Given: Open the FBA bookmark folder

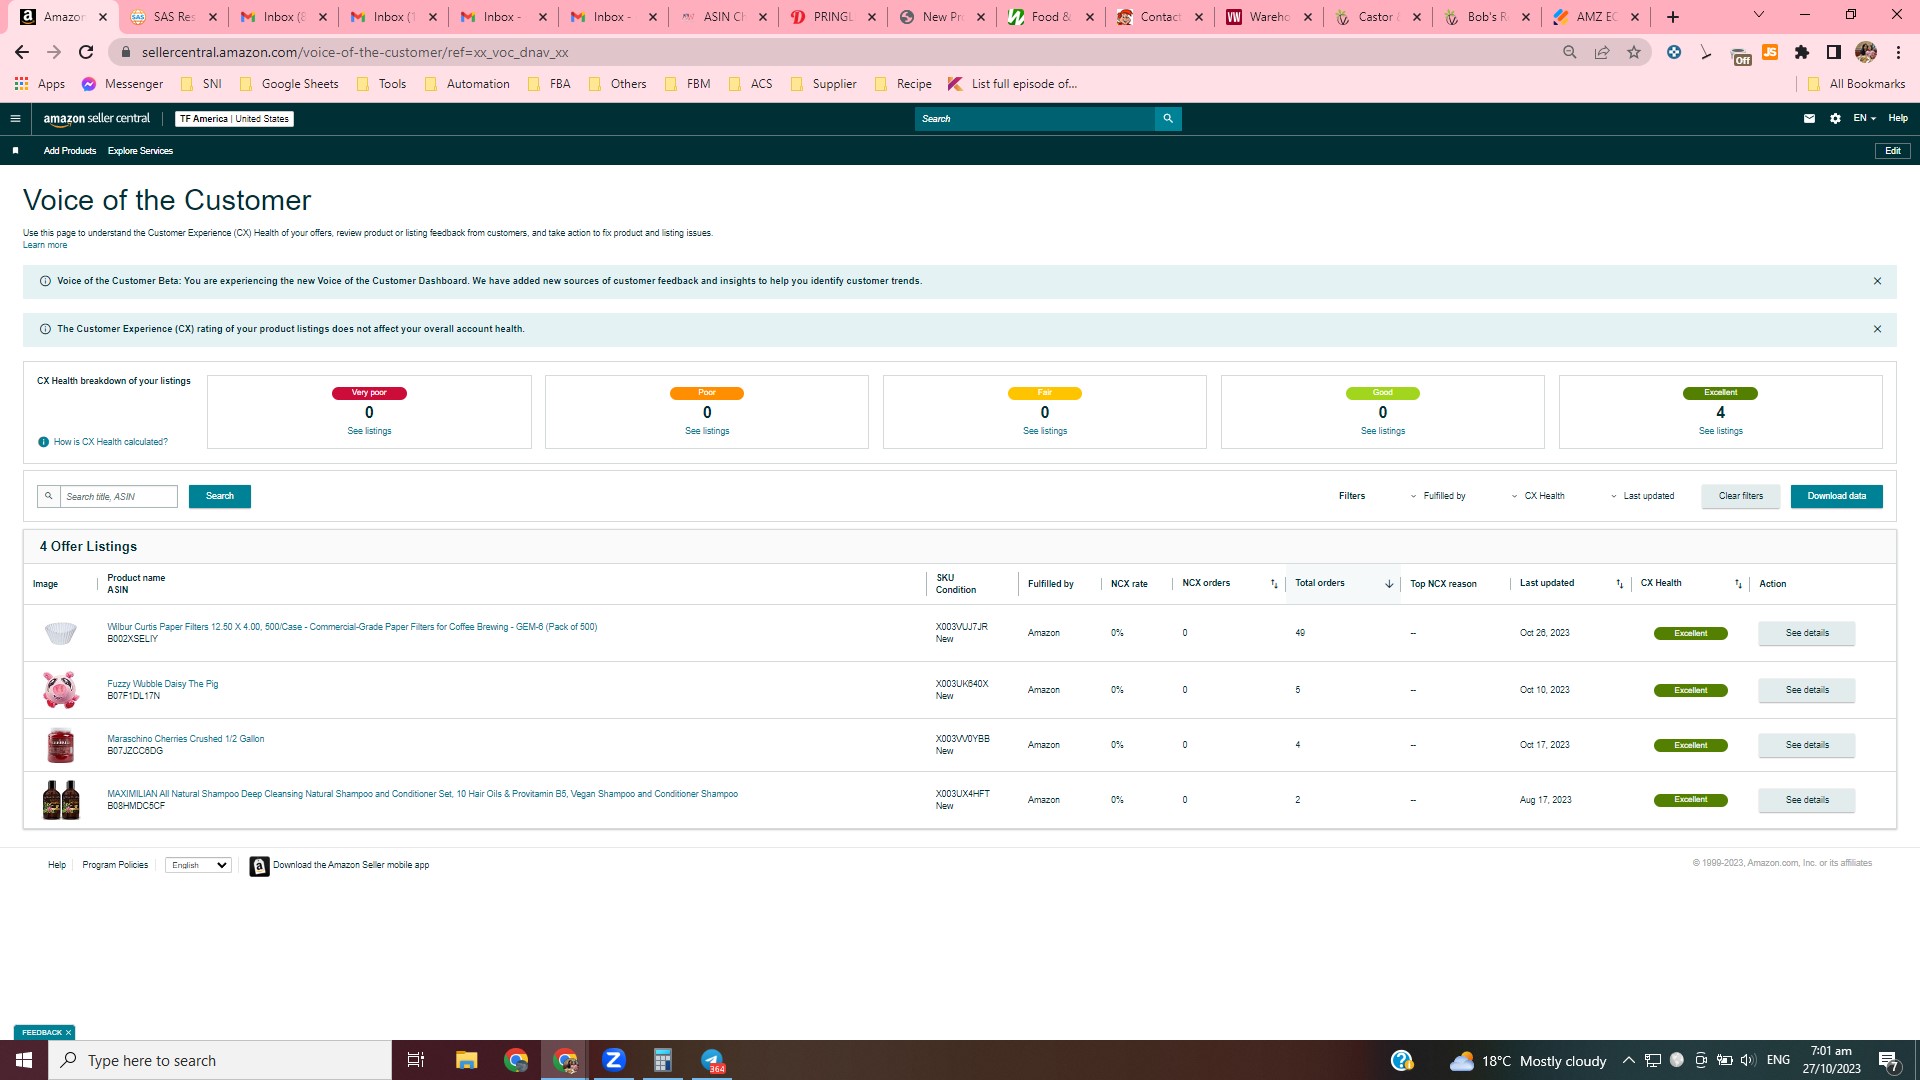Looking at the screenshot, I should (x=549, y=84).
